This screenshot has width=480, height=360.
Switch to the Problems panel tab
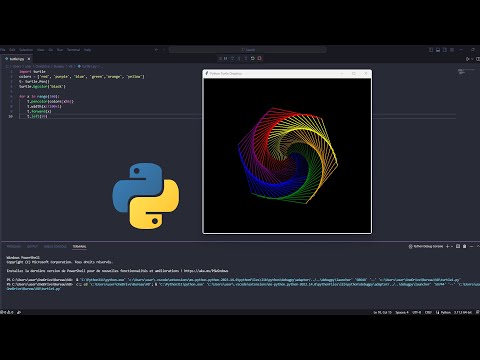(14, 246)
